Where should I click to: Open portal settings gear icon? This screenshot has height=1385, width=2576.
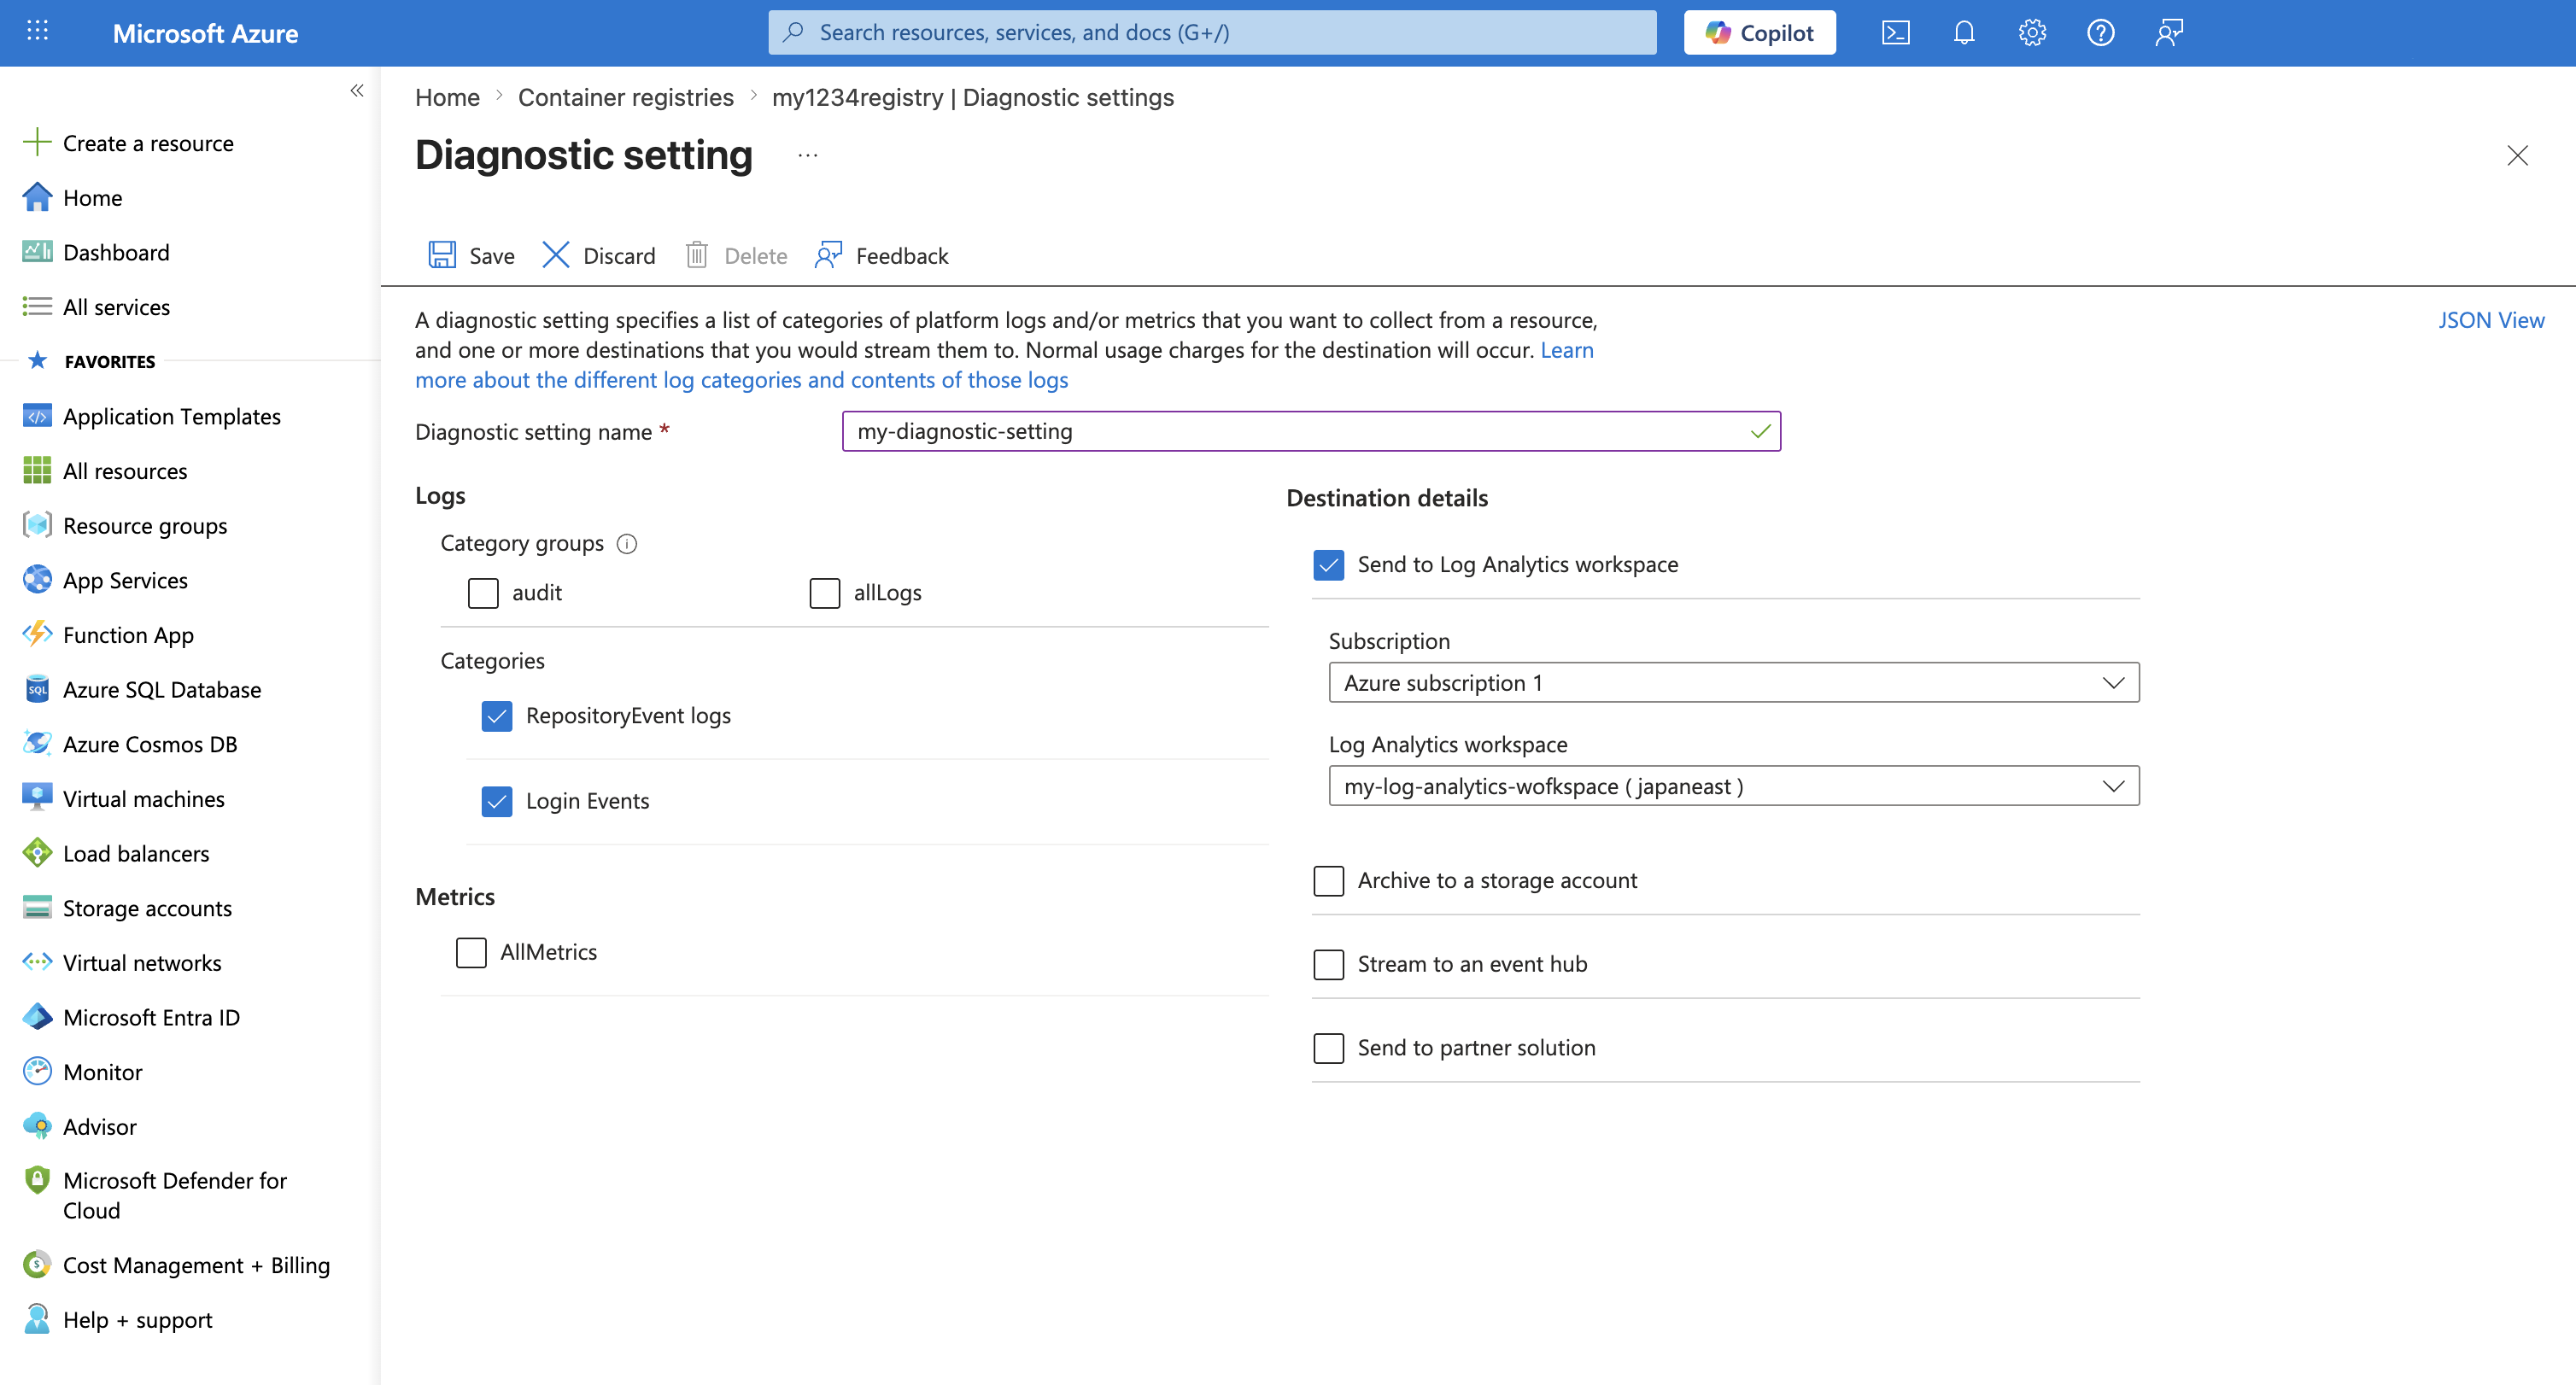tap(2031, 33)
